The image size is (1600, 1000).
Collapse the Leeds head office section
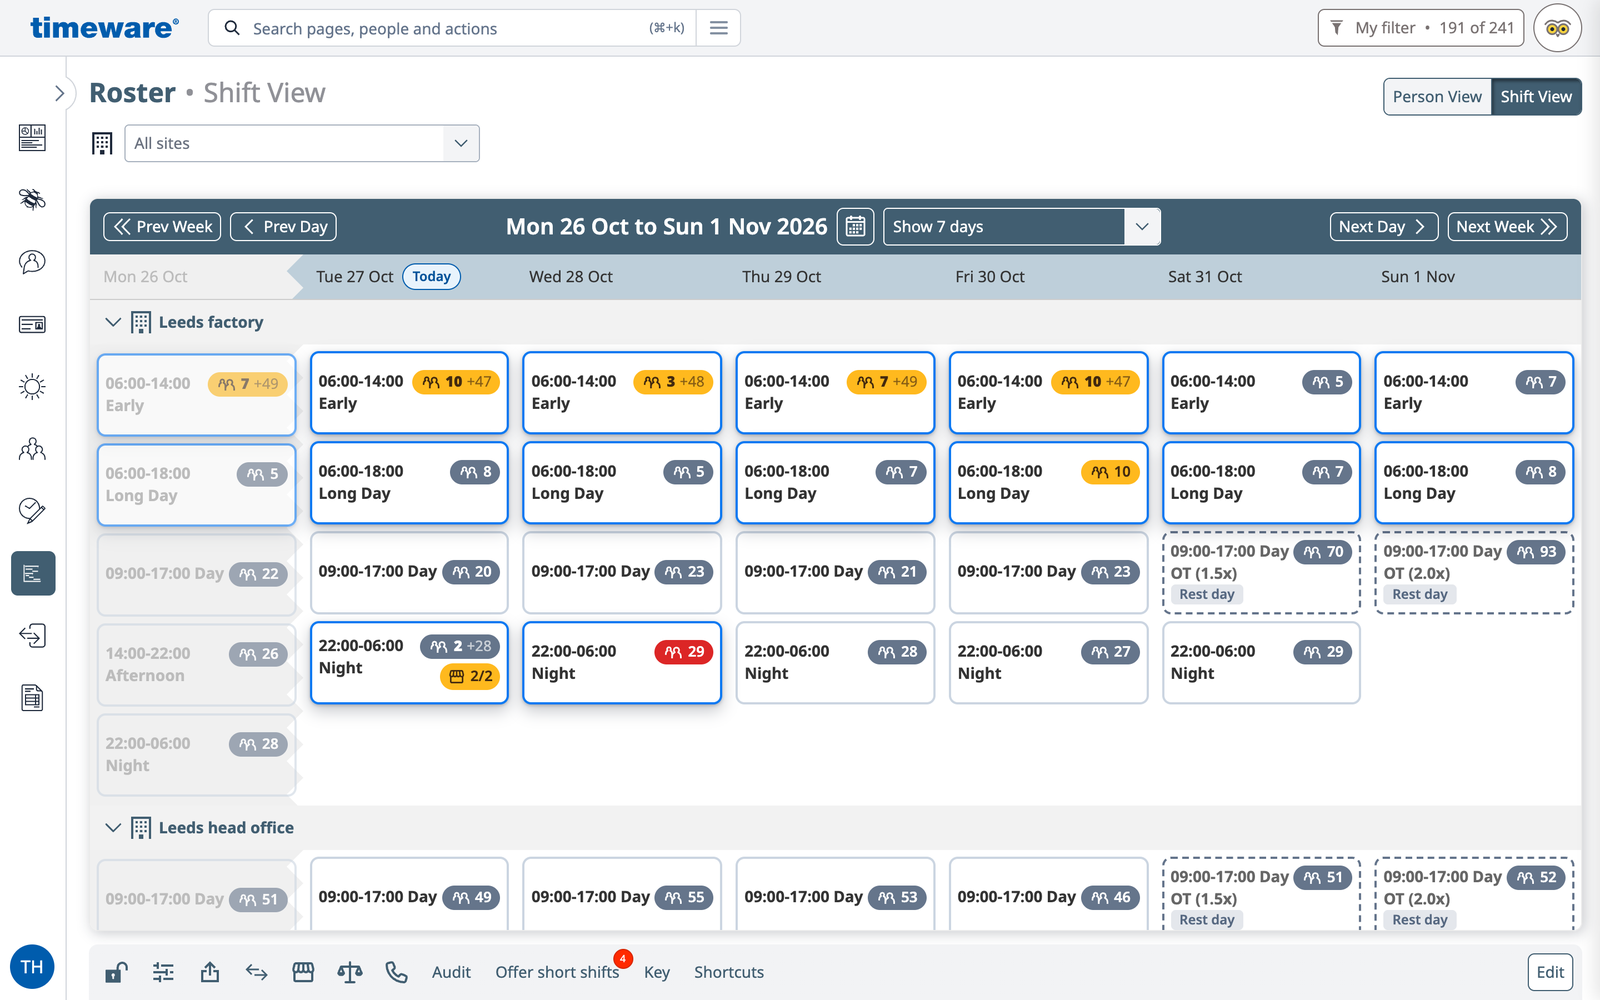coord(113,828)
